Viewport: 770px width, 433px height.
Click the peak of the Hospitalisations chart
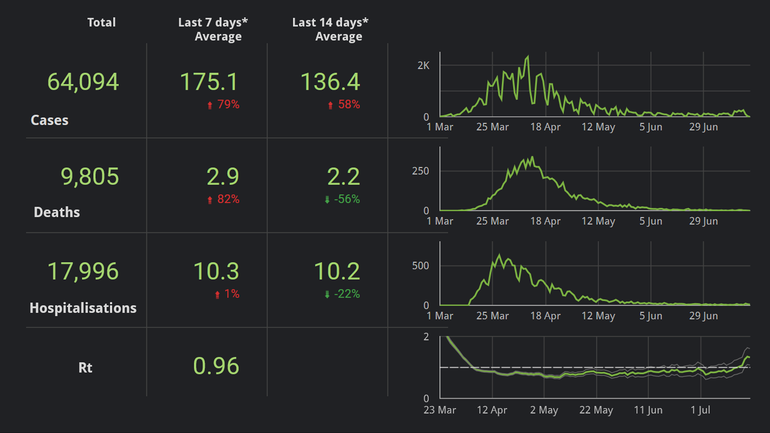click(x=497, y=257)
